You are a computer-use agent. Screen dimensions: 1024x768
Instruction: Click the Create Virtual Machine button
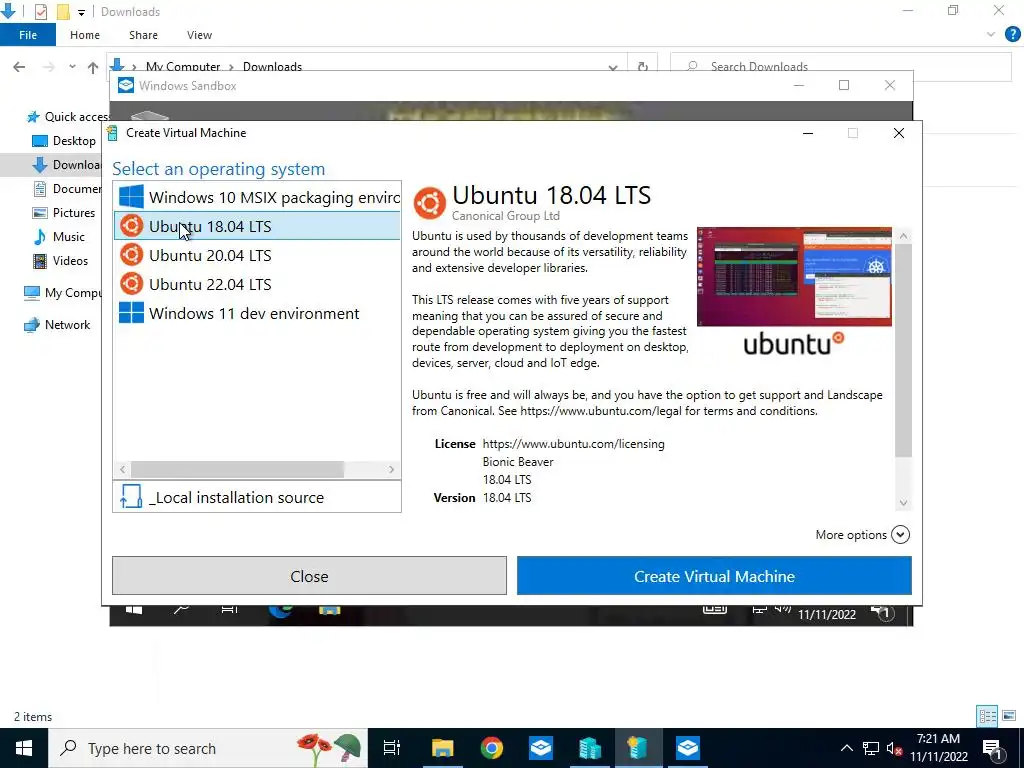coord(714,576)
